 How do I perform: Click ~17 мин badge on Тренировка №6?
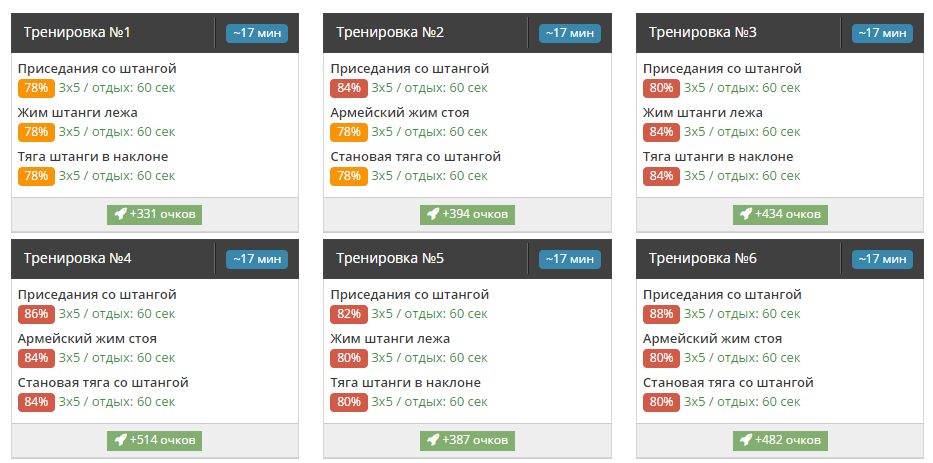882,259
